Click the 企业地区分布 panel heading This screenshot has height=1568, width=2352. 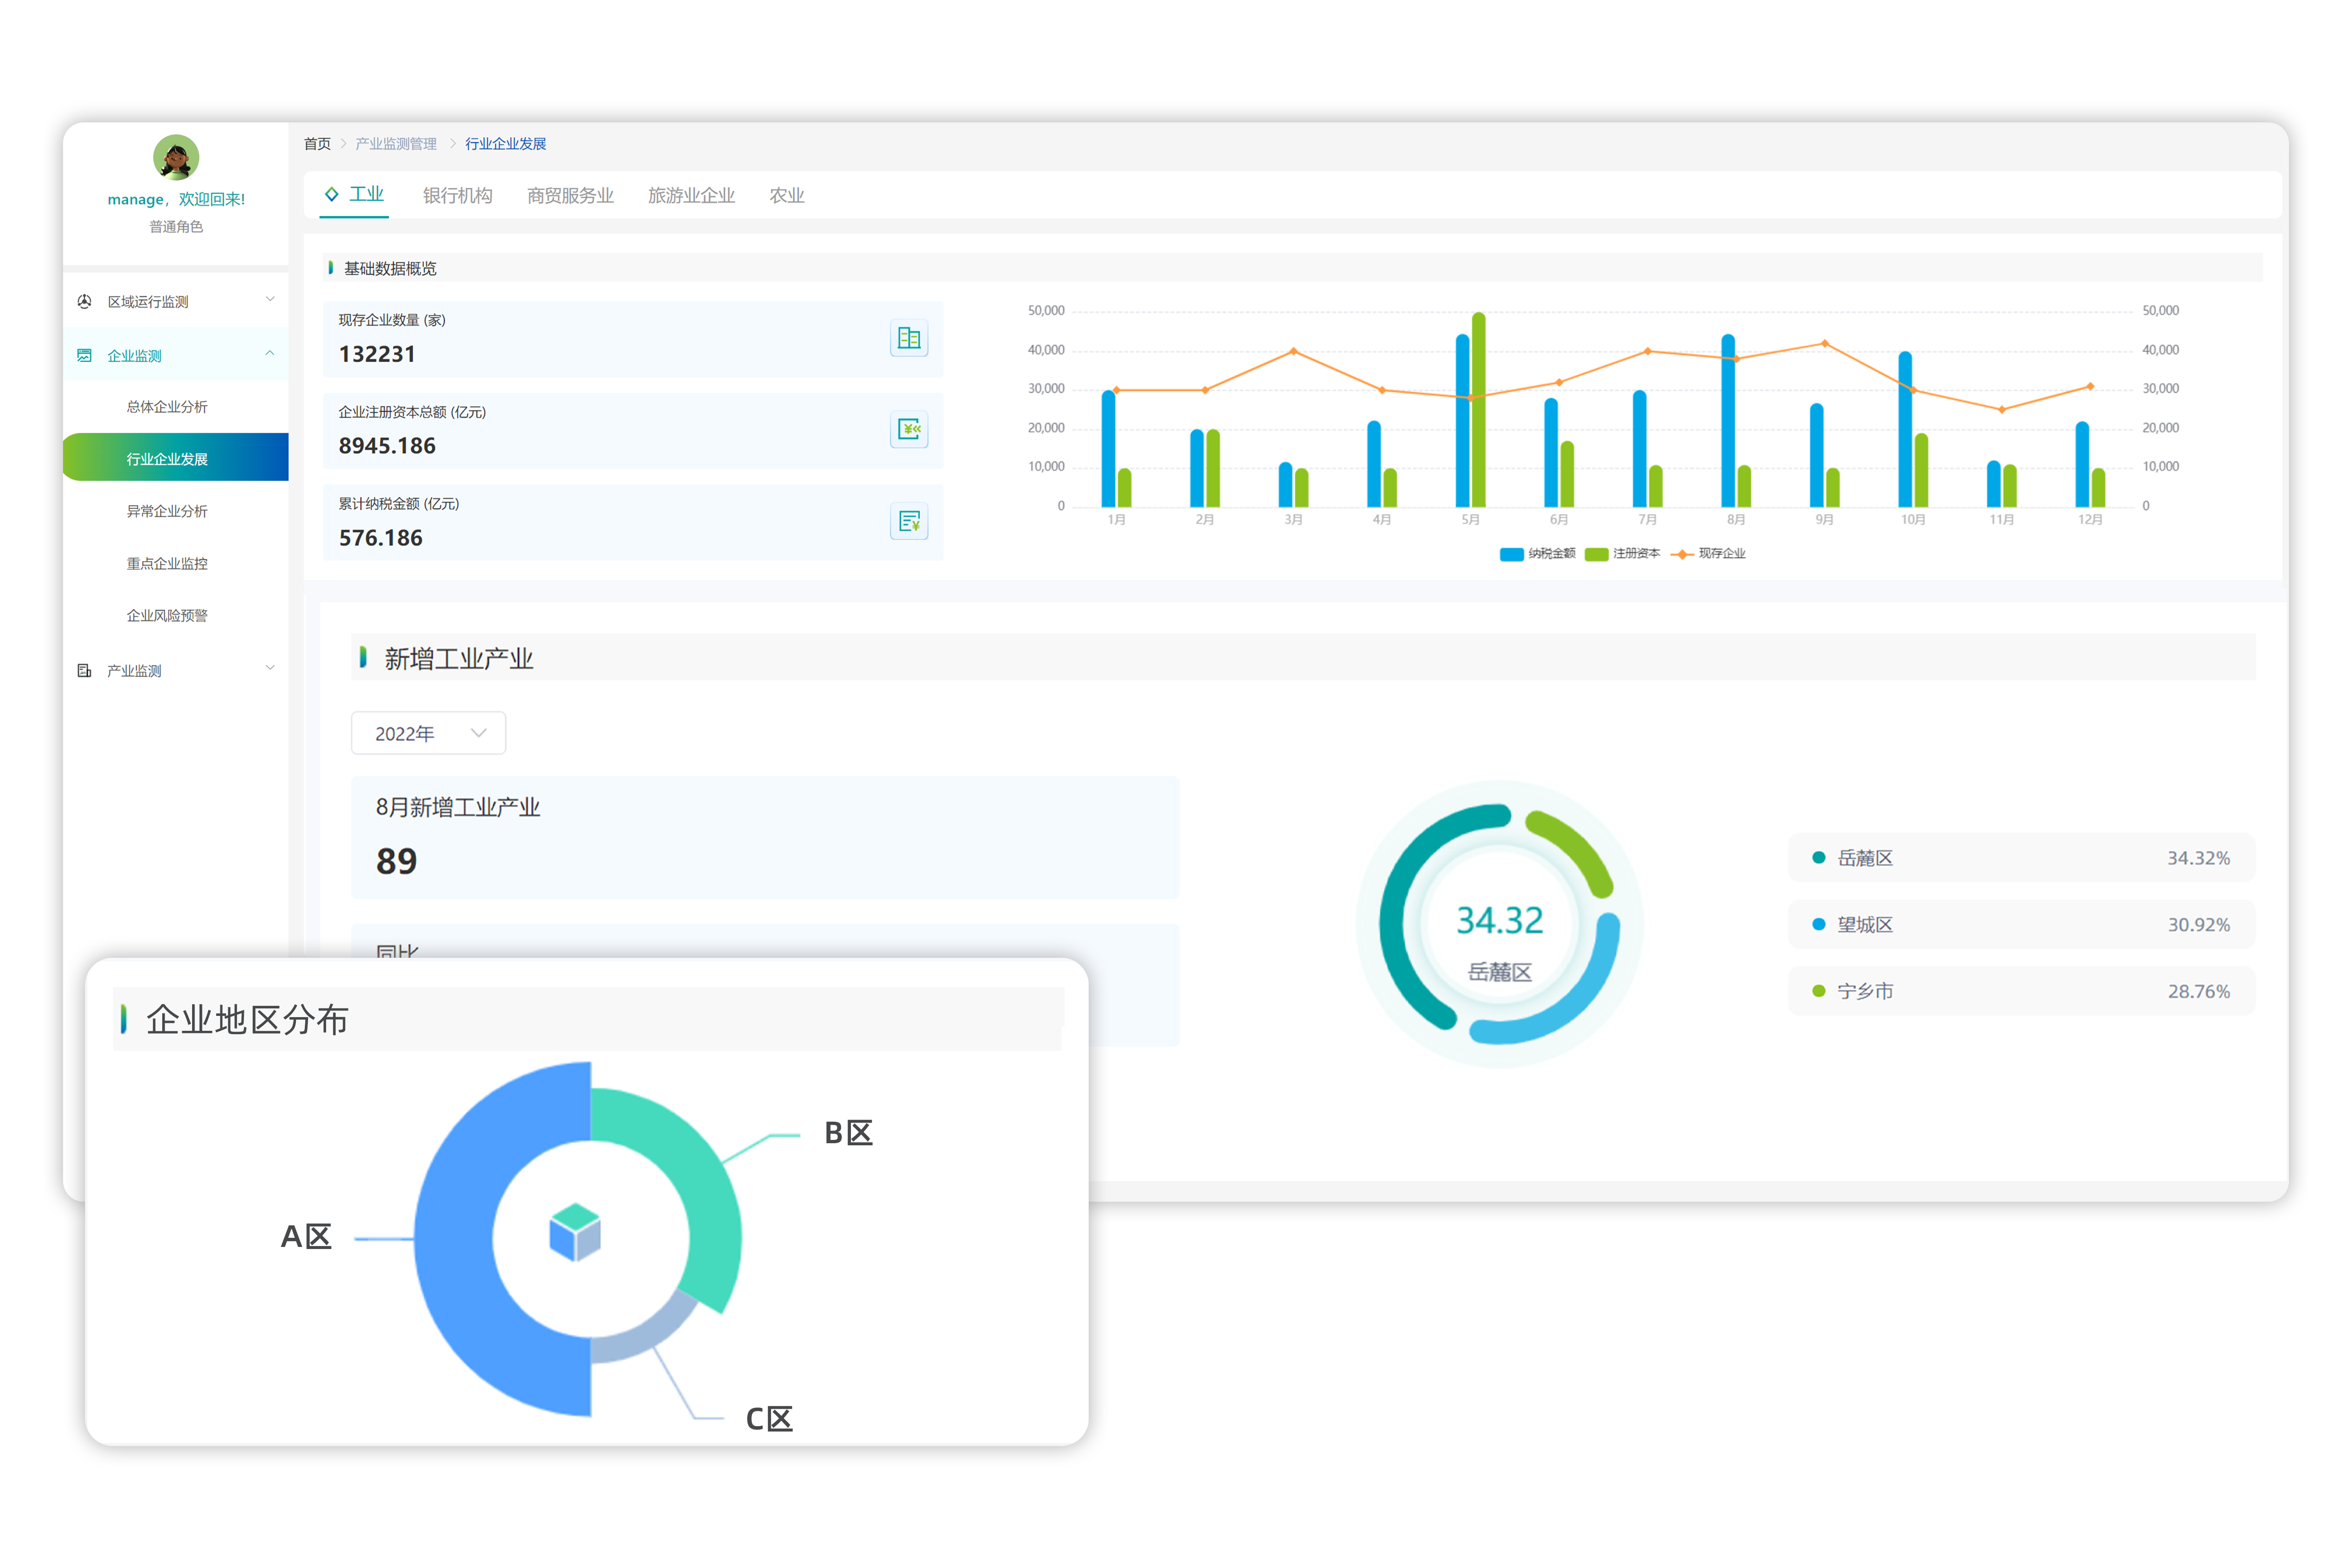coord(247,1019)
